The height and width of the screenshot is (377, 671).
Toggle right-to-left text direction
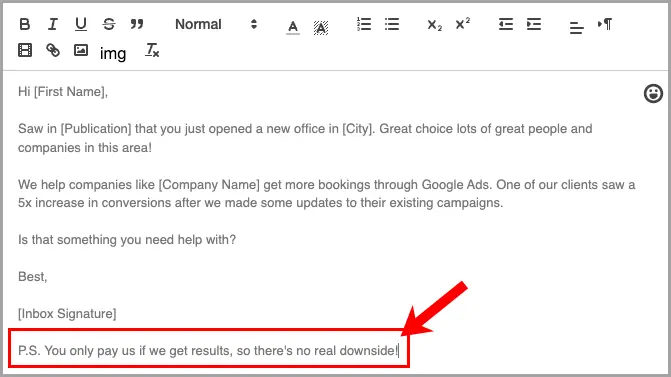605,24
